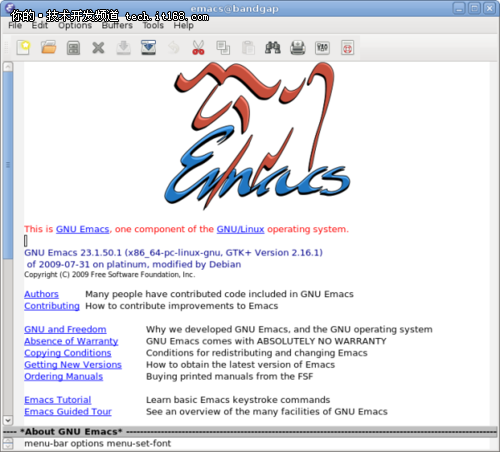Minimize the emacs@bandgap window

459,8
